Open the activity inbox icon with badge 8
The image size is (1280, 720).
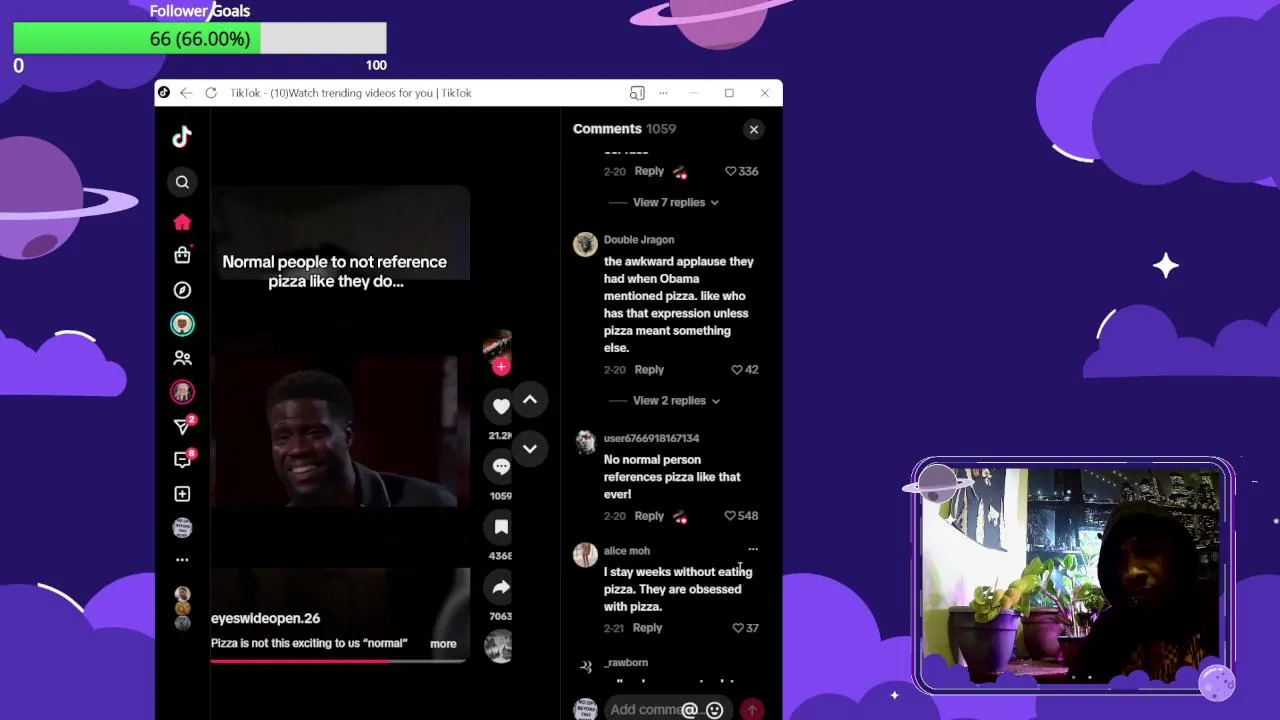[x=183, y=460]
